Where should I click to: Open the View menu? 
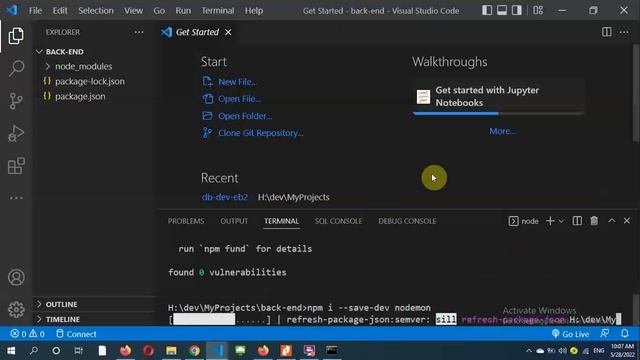pos(133,11)
